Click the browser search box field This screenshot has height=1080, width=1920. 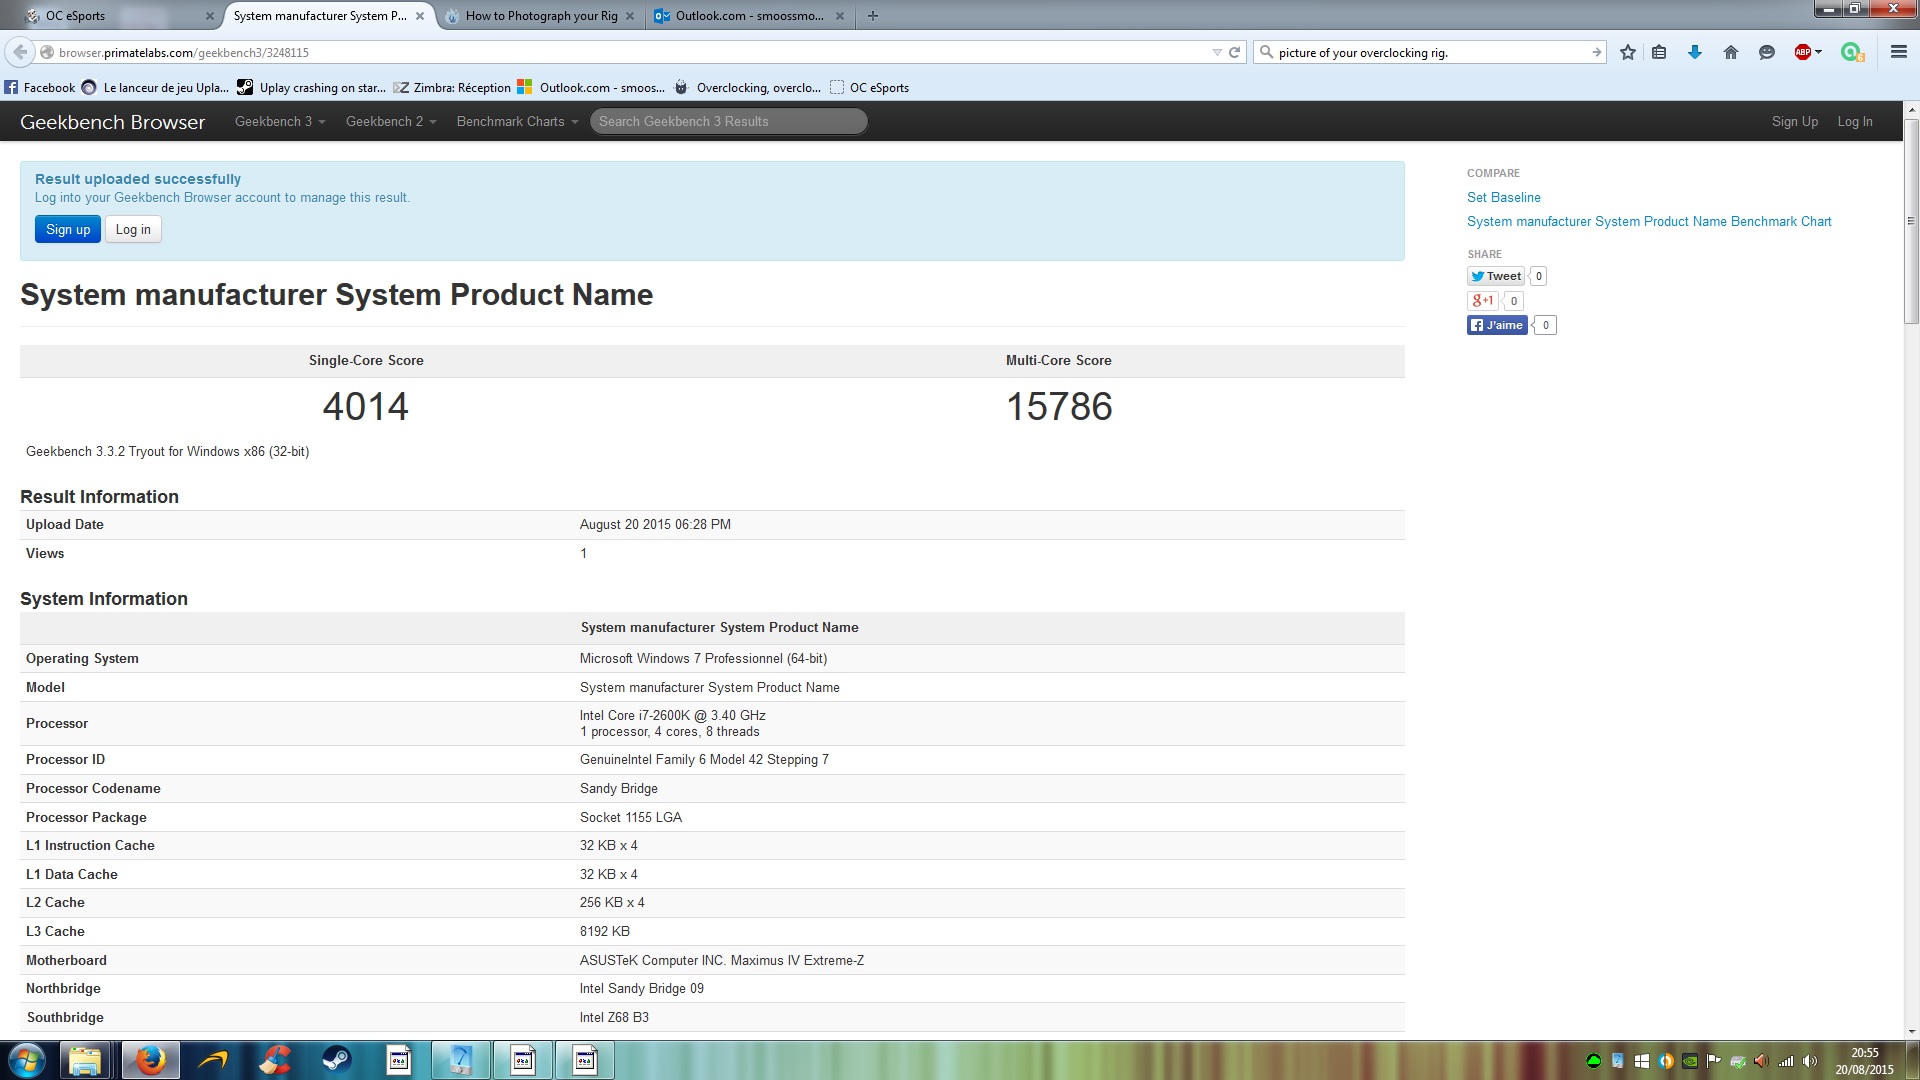[1430, 52]
